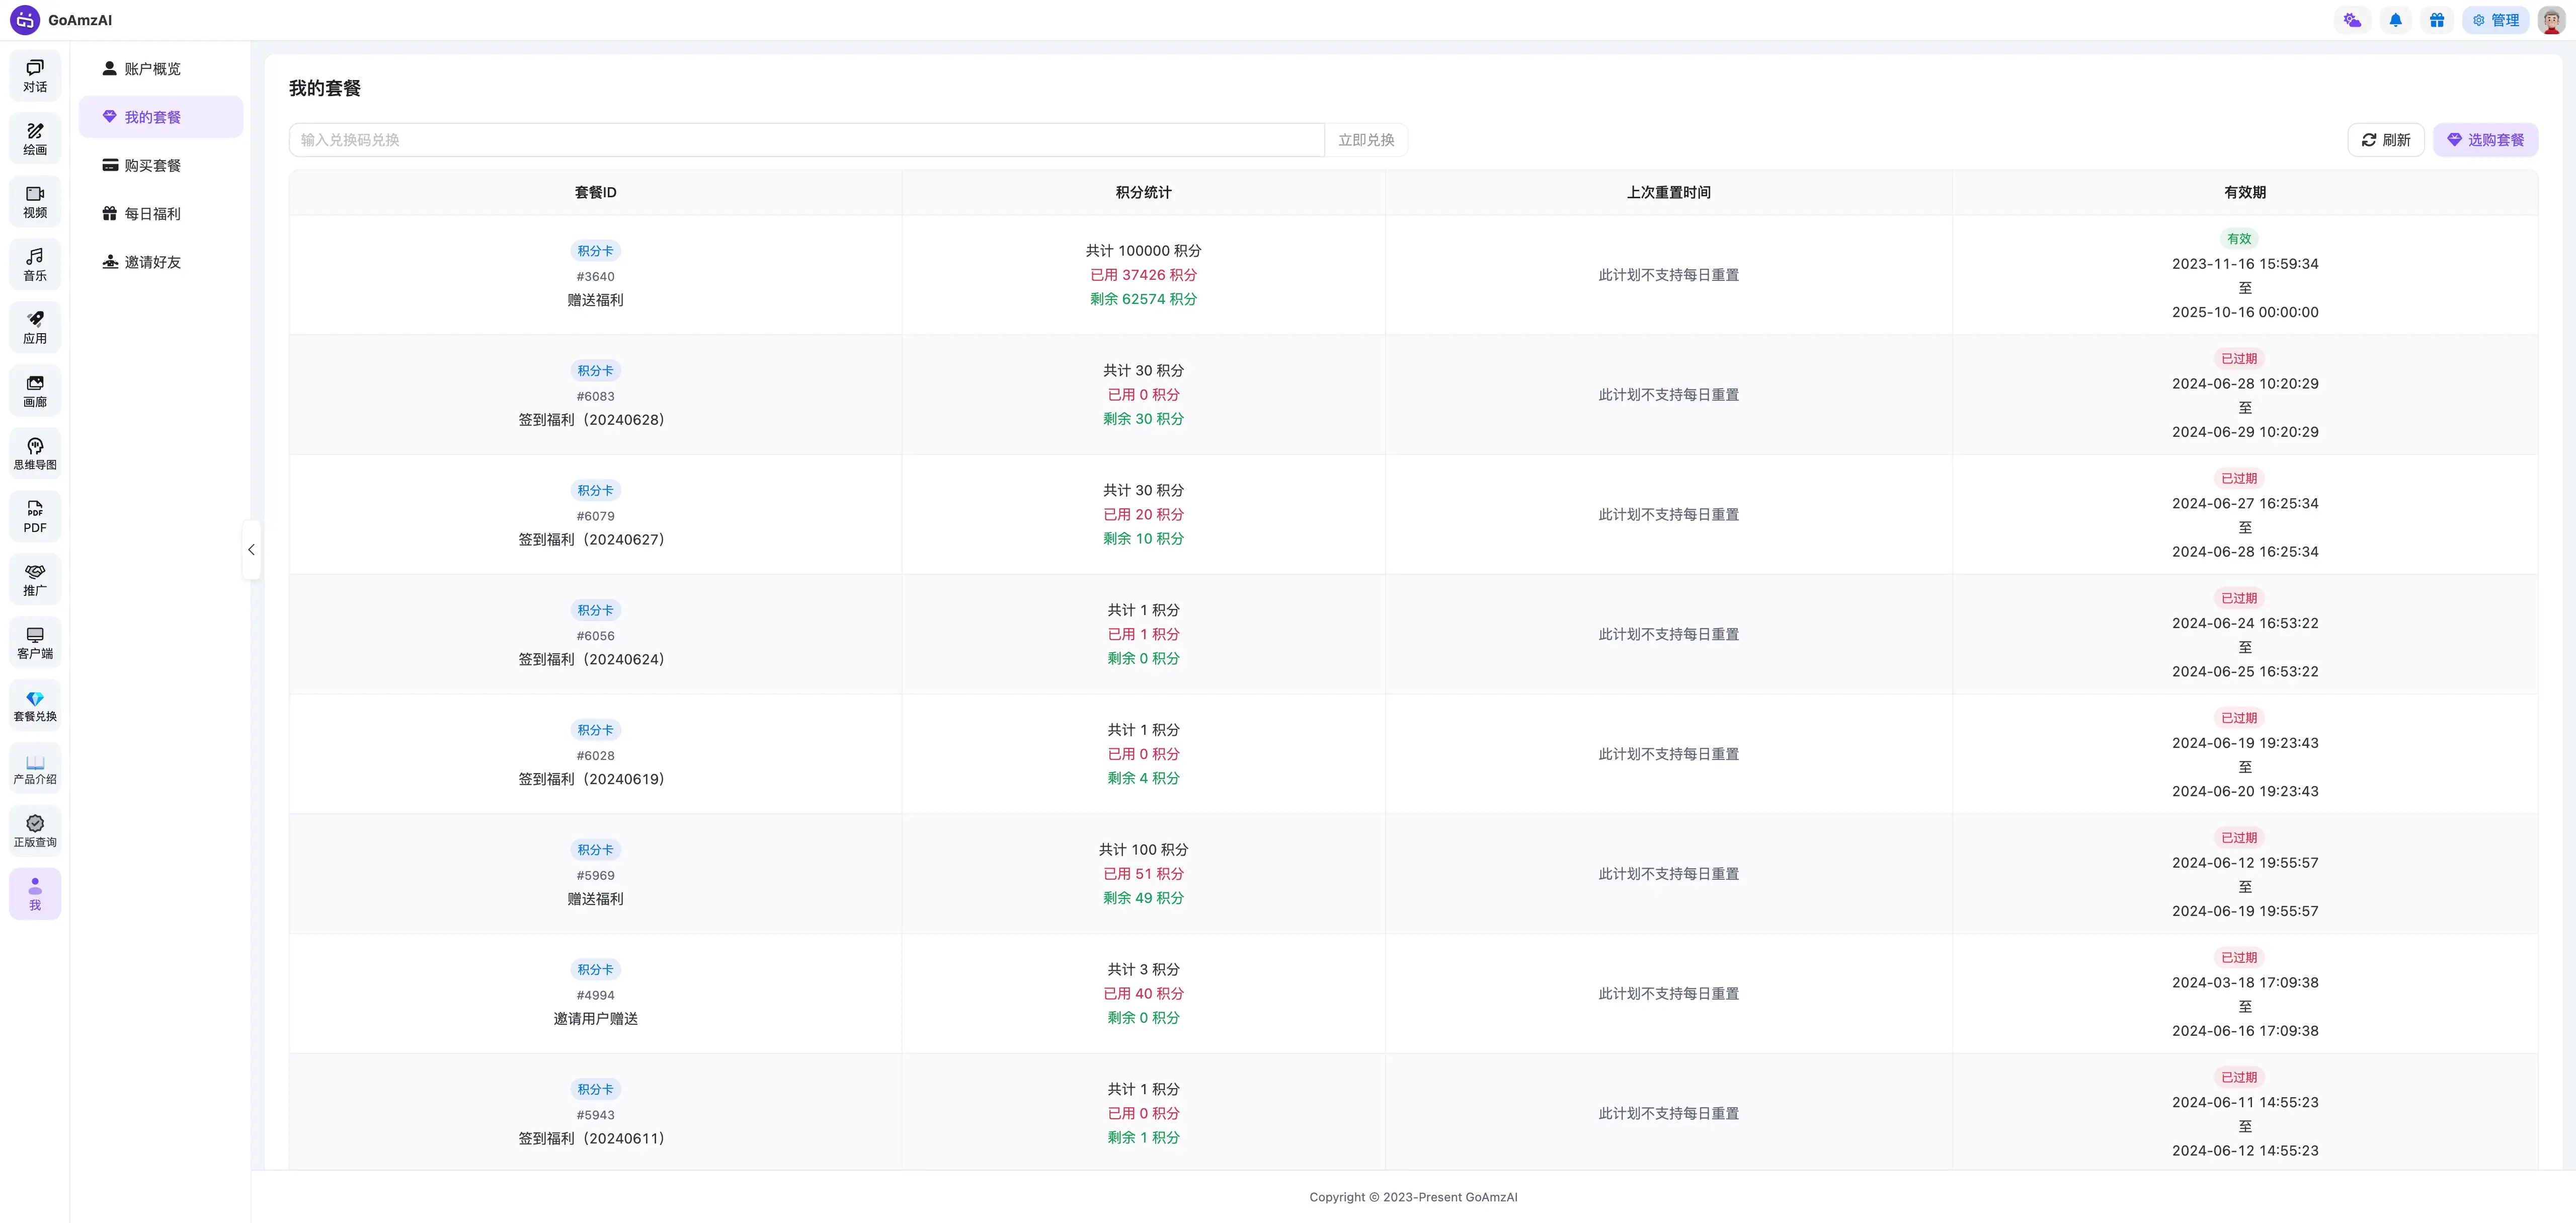This screenshot has height=1223, width=2576.
Task: Click the notification bell icon
Action: pyautogui.click(x=2395, y=20)
